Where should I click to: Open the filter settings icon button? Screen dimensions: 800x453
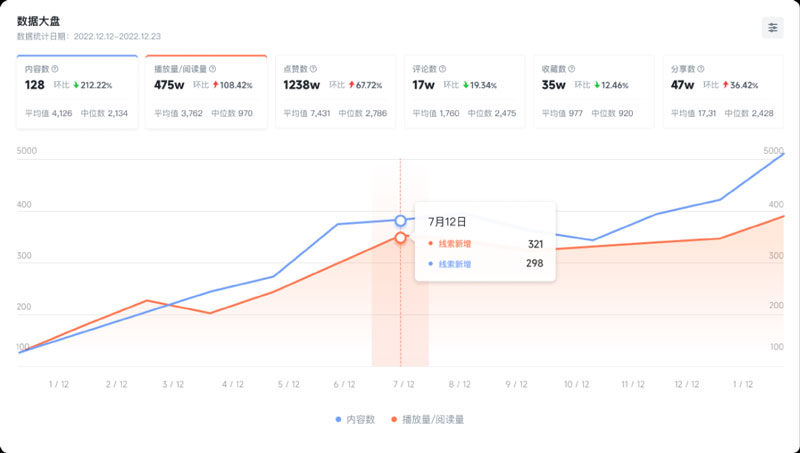coord(773,28)
